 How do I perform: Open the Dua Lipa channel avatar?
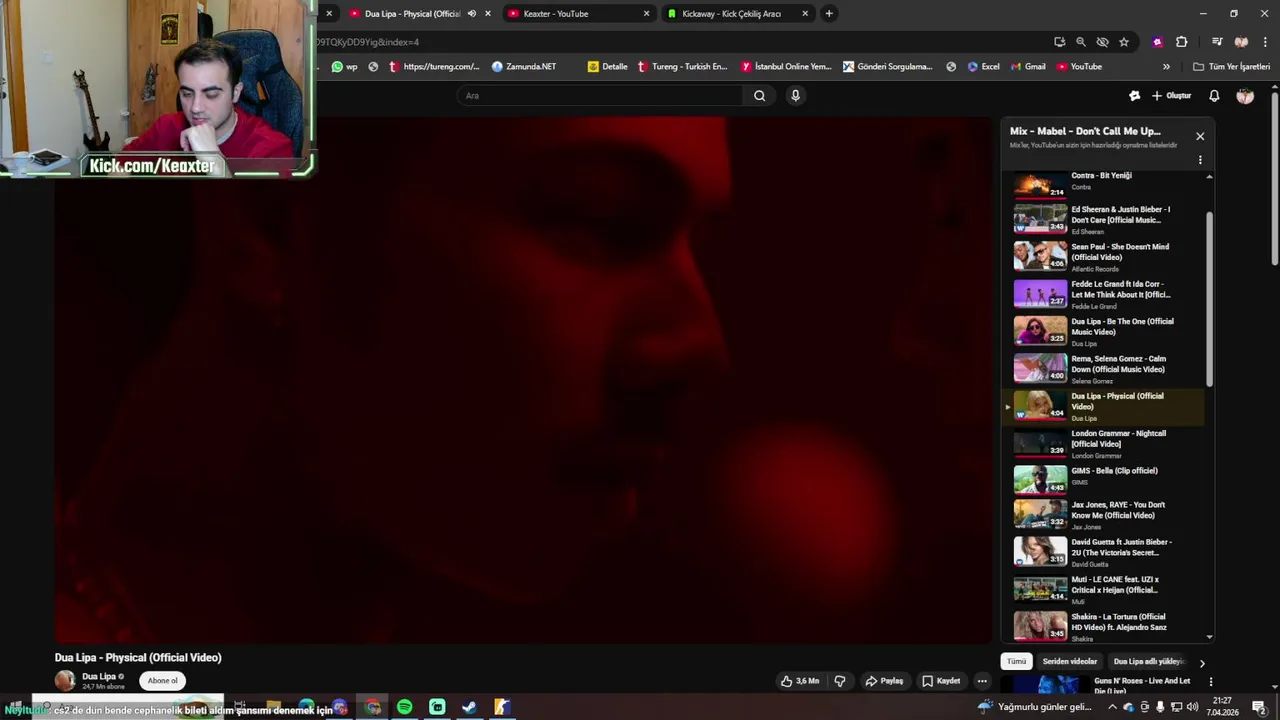[65, 681]
